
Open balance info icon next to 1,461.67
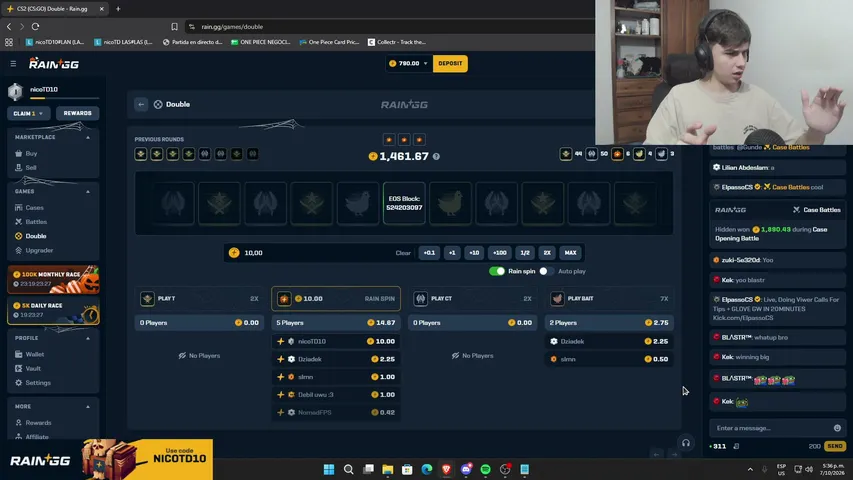(436, 156)
